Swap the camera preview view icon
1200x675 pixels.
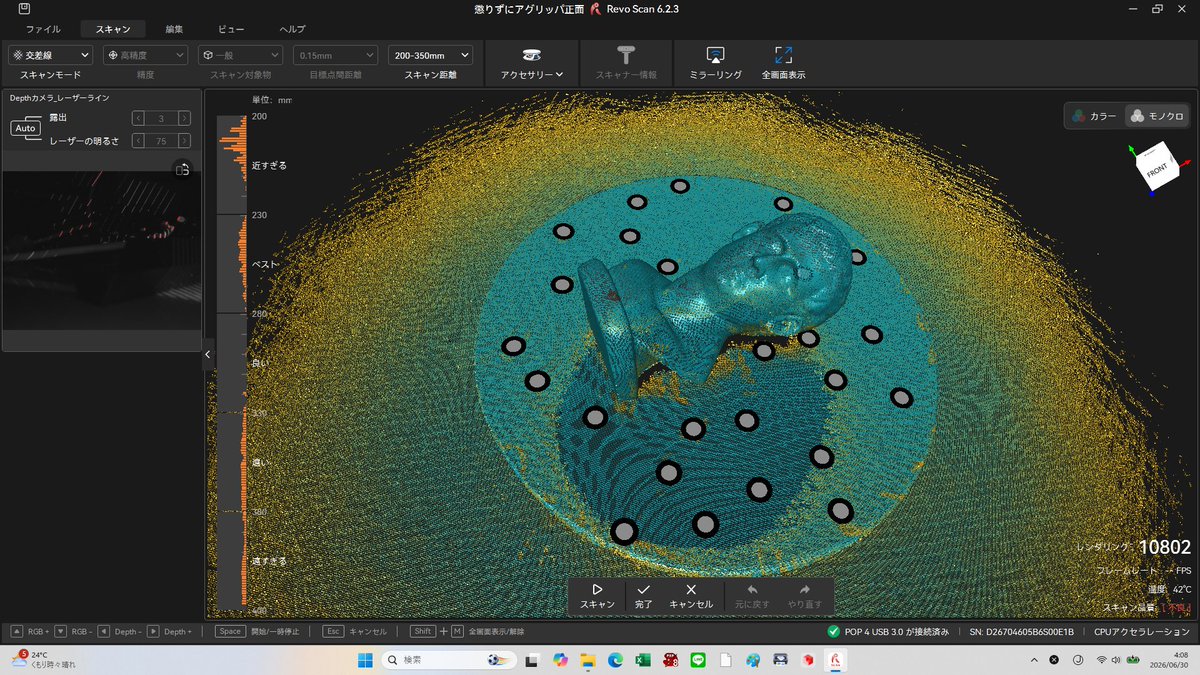pyautogui.click(x=182, y=170)
